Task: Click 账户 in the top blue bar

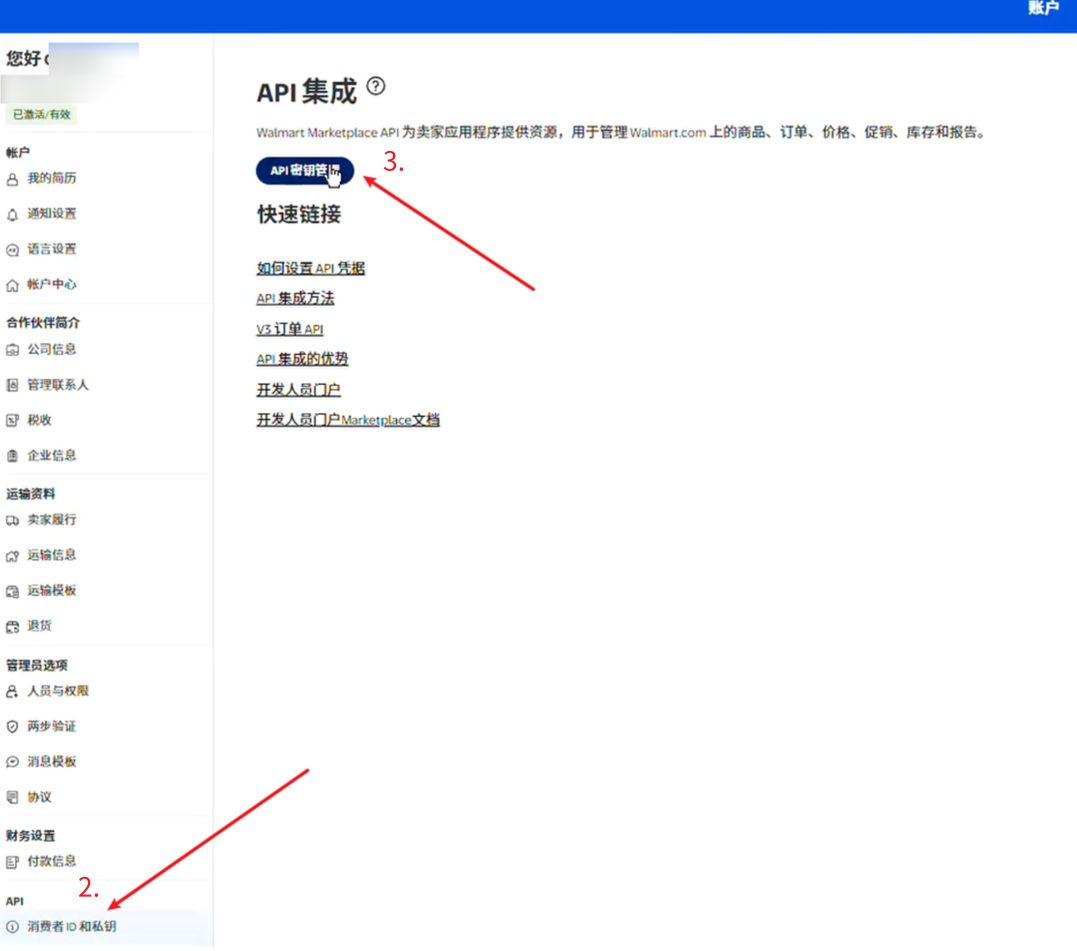Action: [1043, 8]
